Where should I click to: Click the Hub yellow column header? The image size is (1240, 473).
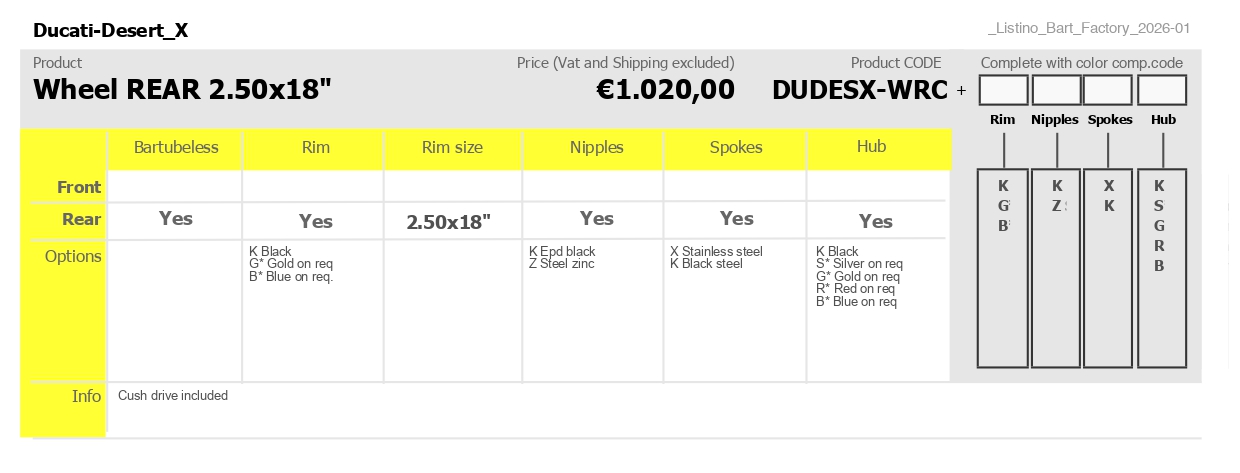(x=872, y=148)
